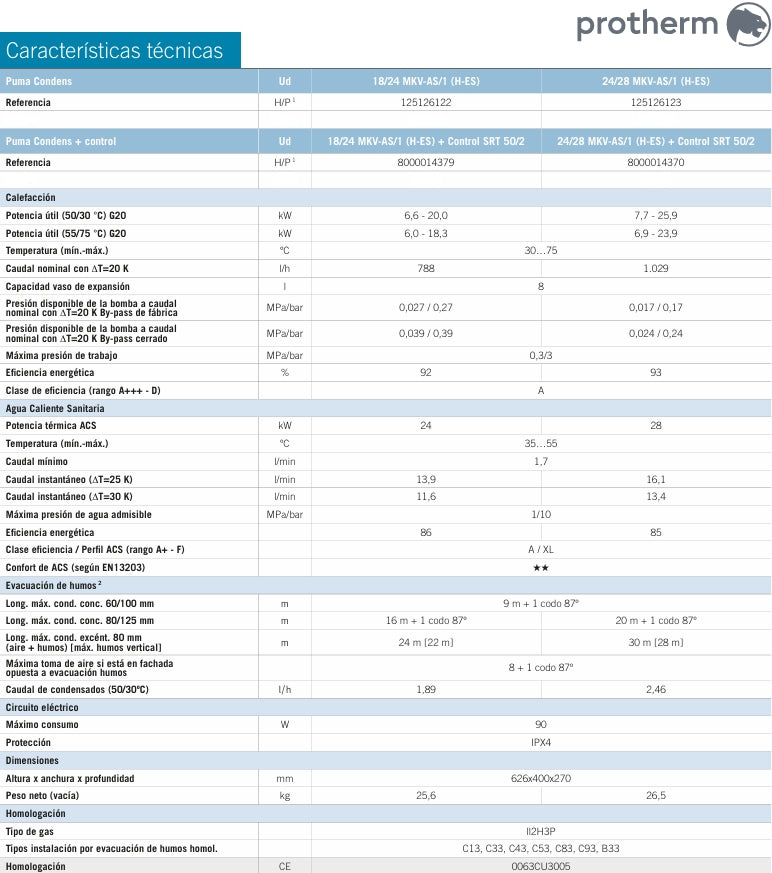The image size is (772, 873).
Task: Click the Calefacción section header
Action: pyautogui.click(x=31, y=198)
